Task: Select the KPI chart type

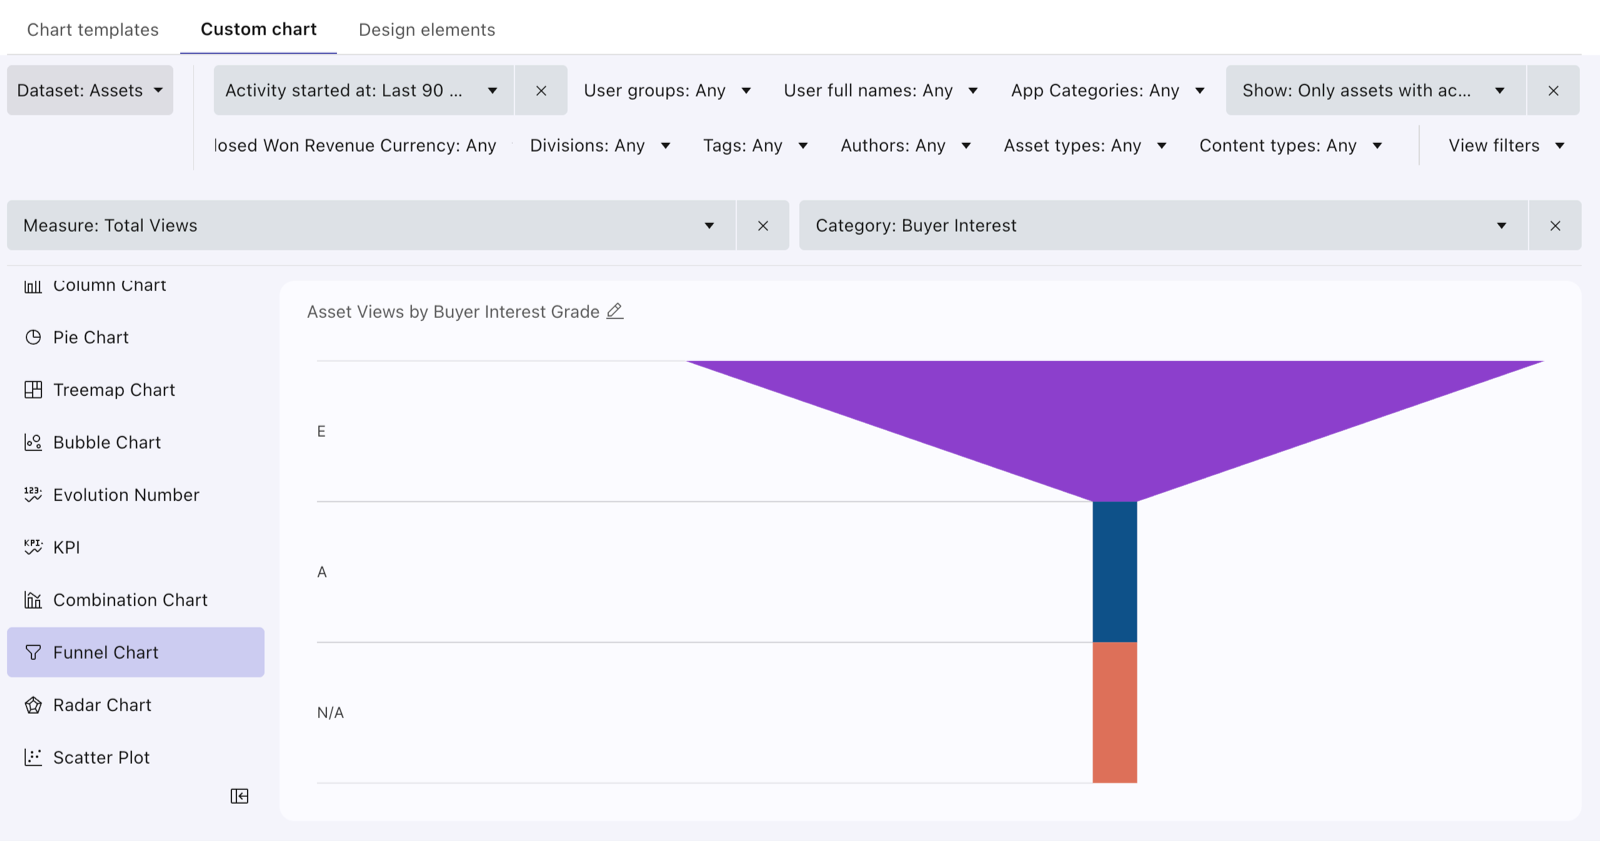Action: (x=136, y=547)
